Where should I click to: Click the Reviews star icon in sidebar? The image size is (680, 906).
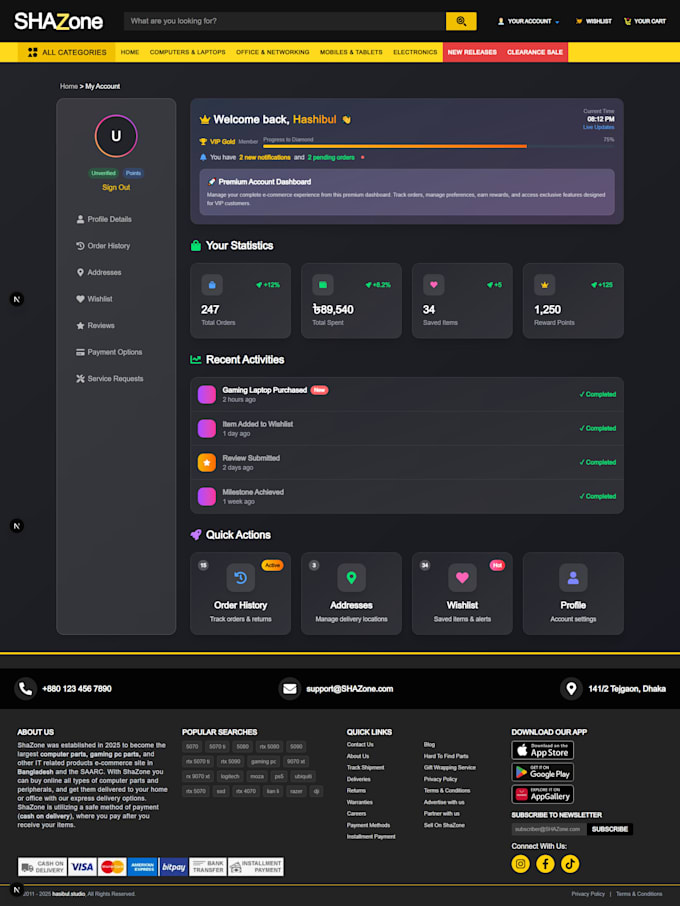click(x=80, y=326)
